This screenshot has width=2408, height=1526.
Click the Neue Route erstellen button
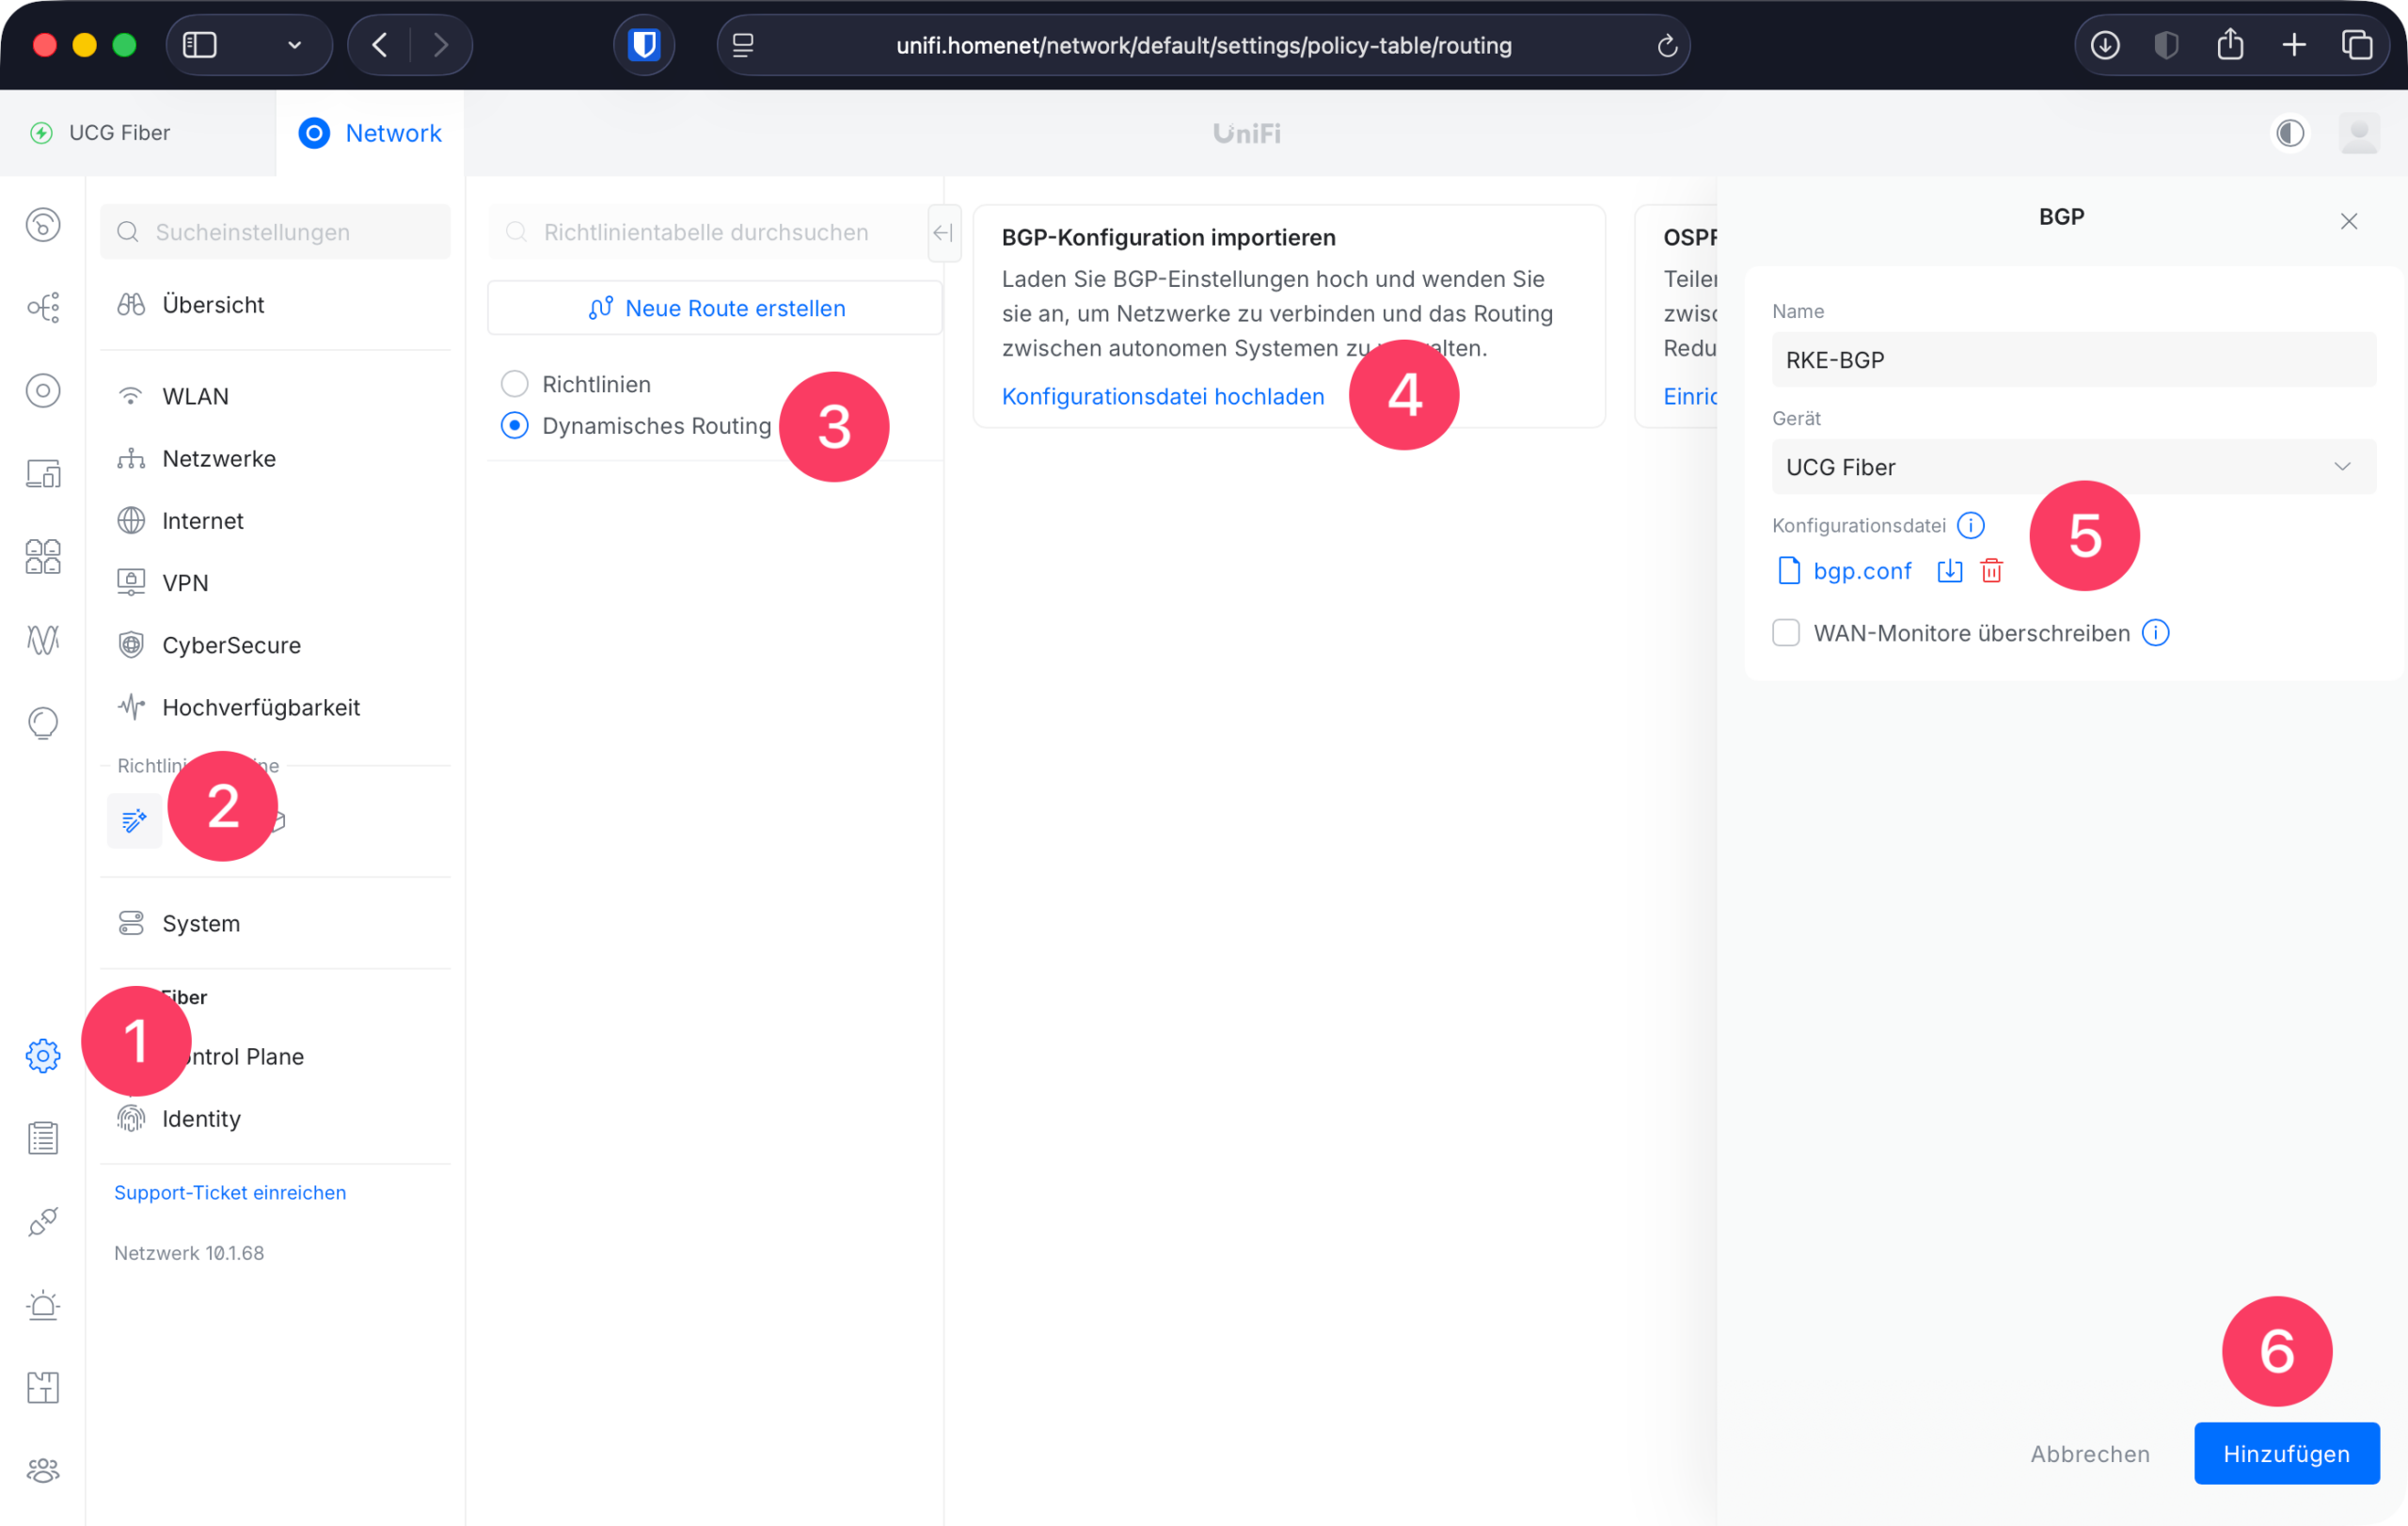[715, 308]
